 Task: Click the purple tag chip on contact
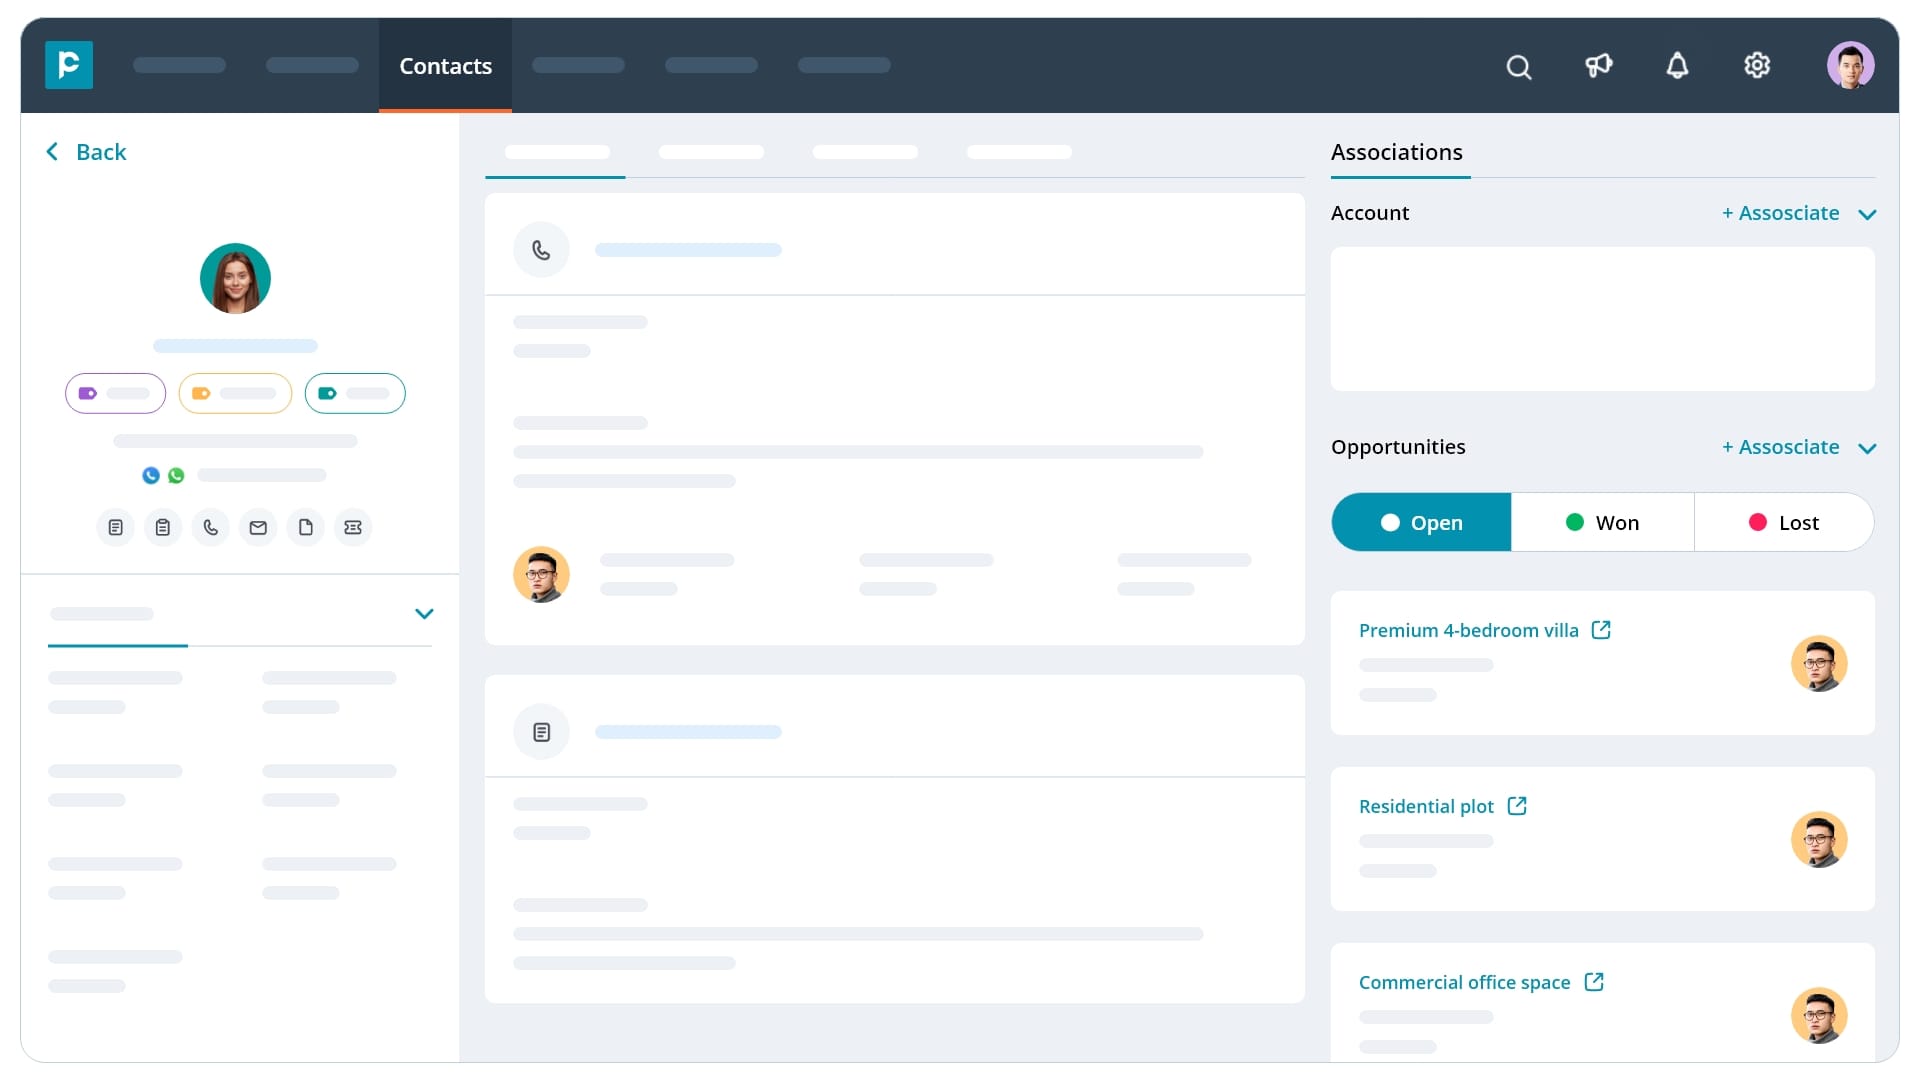point(115,393)
